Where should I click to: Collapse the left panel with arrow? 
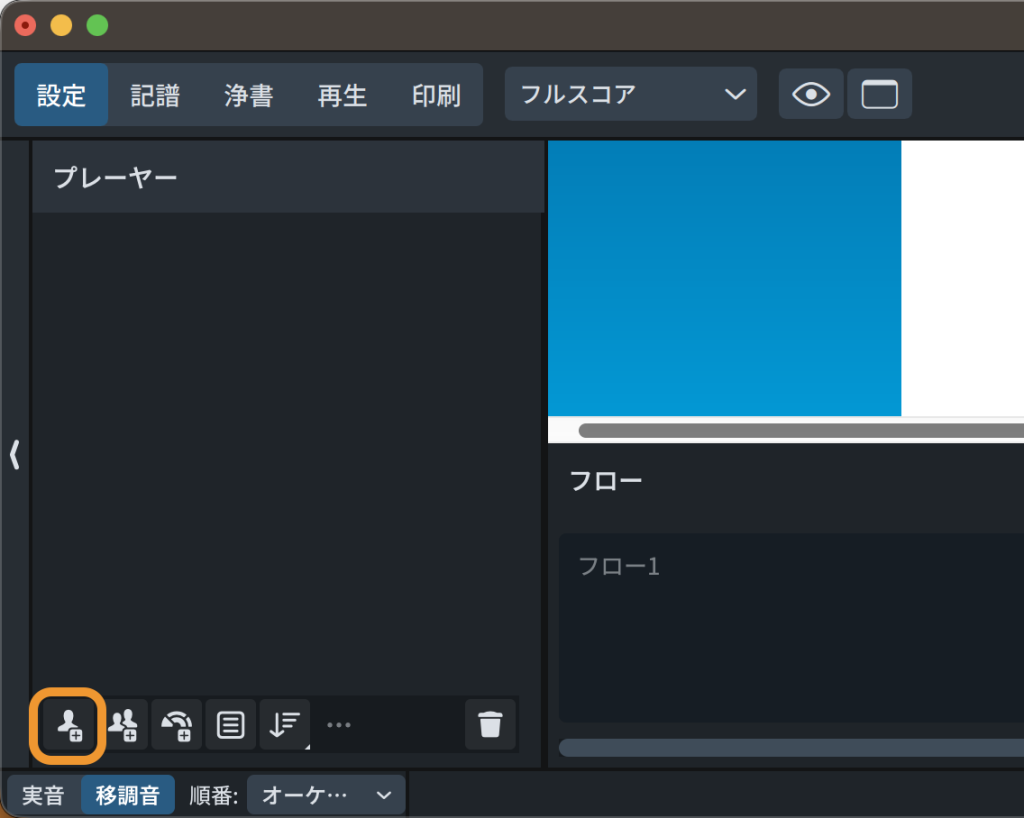tap(14, 455)
